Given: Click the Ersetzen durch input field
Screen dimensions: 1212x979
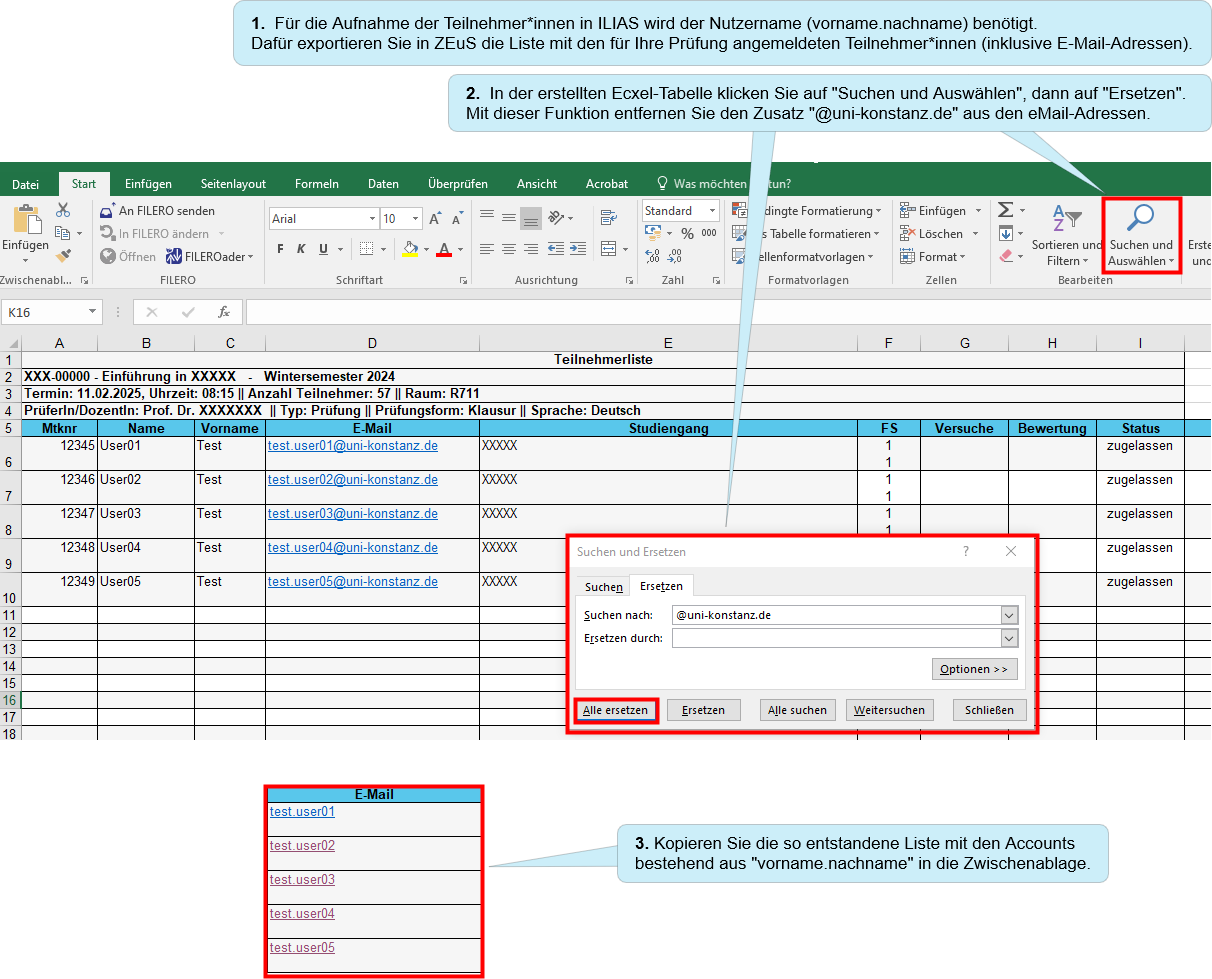Looking at the screenshot, I should click(x=844, y=638).
